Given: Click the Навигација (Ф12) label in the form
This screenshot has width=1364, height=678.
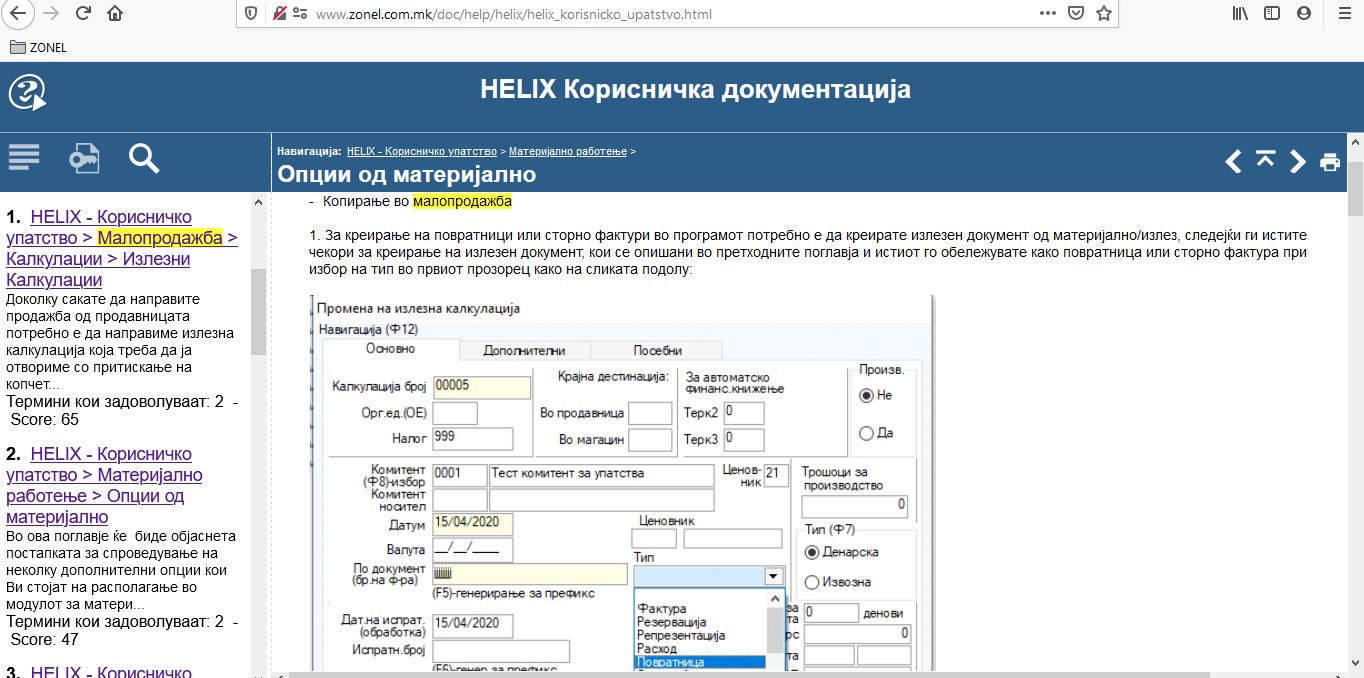Looking at the screenshot, I should [x=367, y=329].
